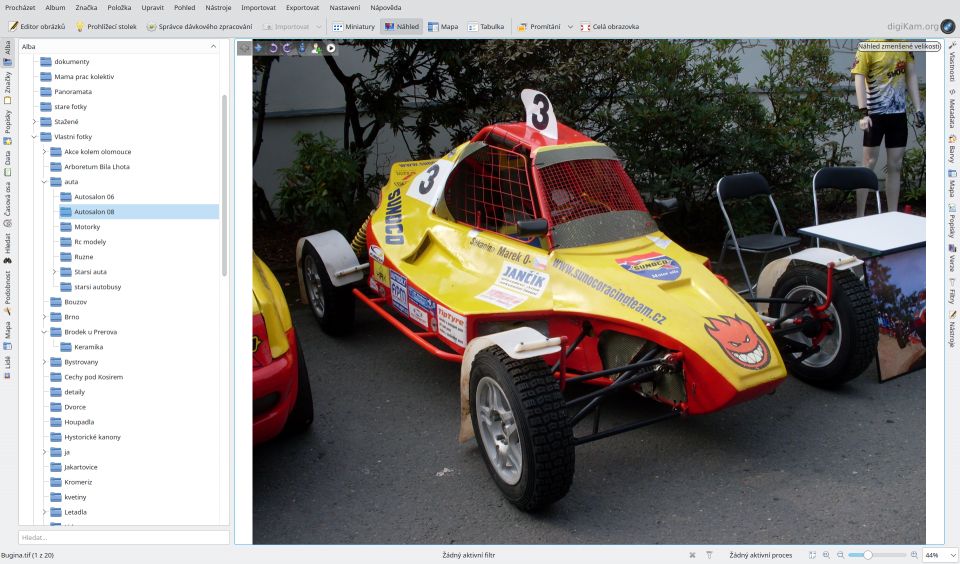Fit the image to window icon

click(x=812, y=555)
